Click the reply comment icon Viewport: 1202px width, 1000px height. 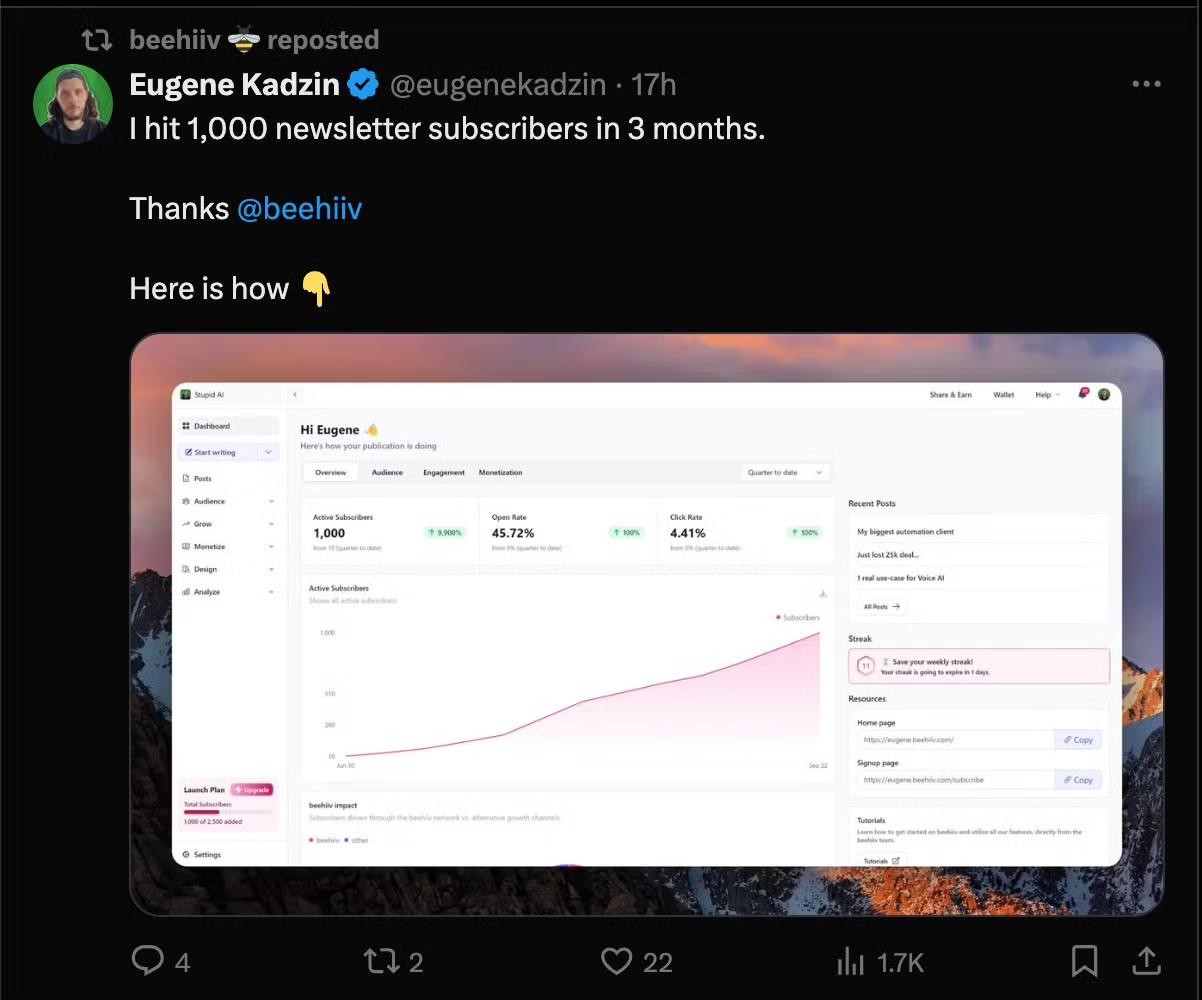point(148,961)
